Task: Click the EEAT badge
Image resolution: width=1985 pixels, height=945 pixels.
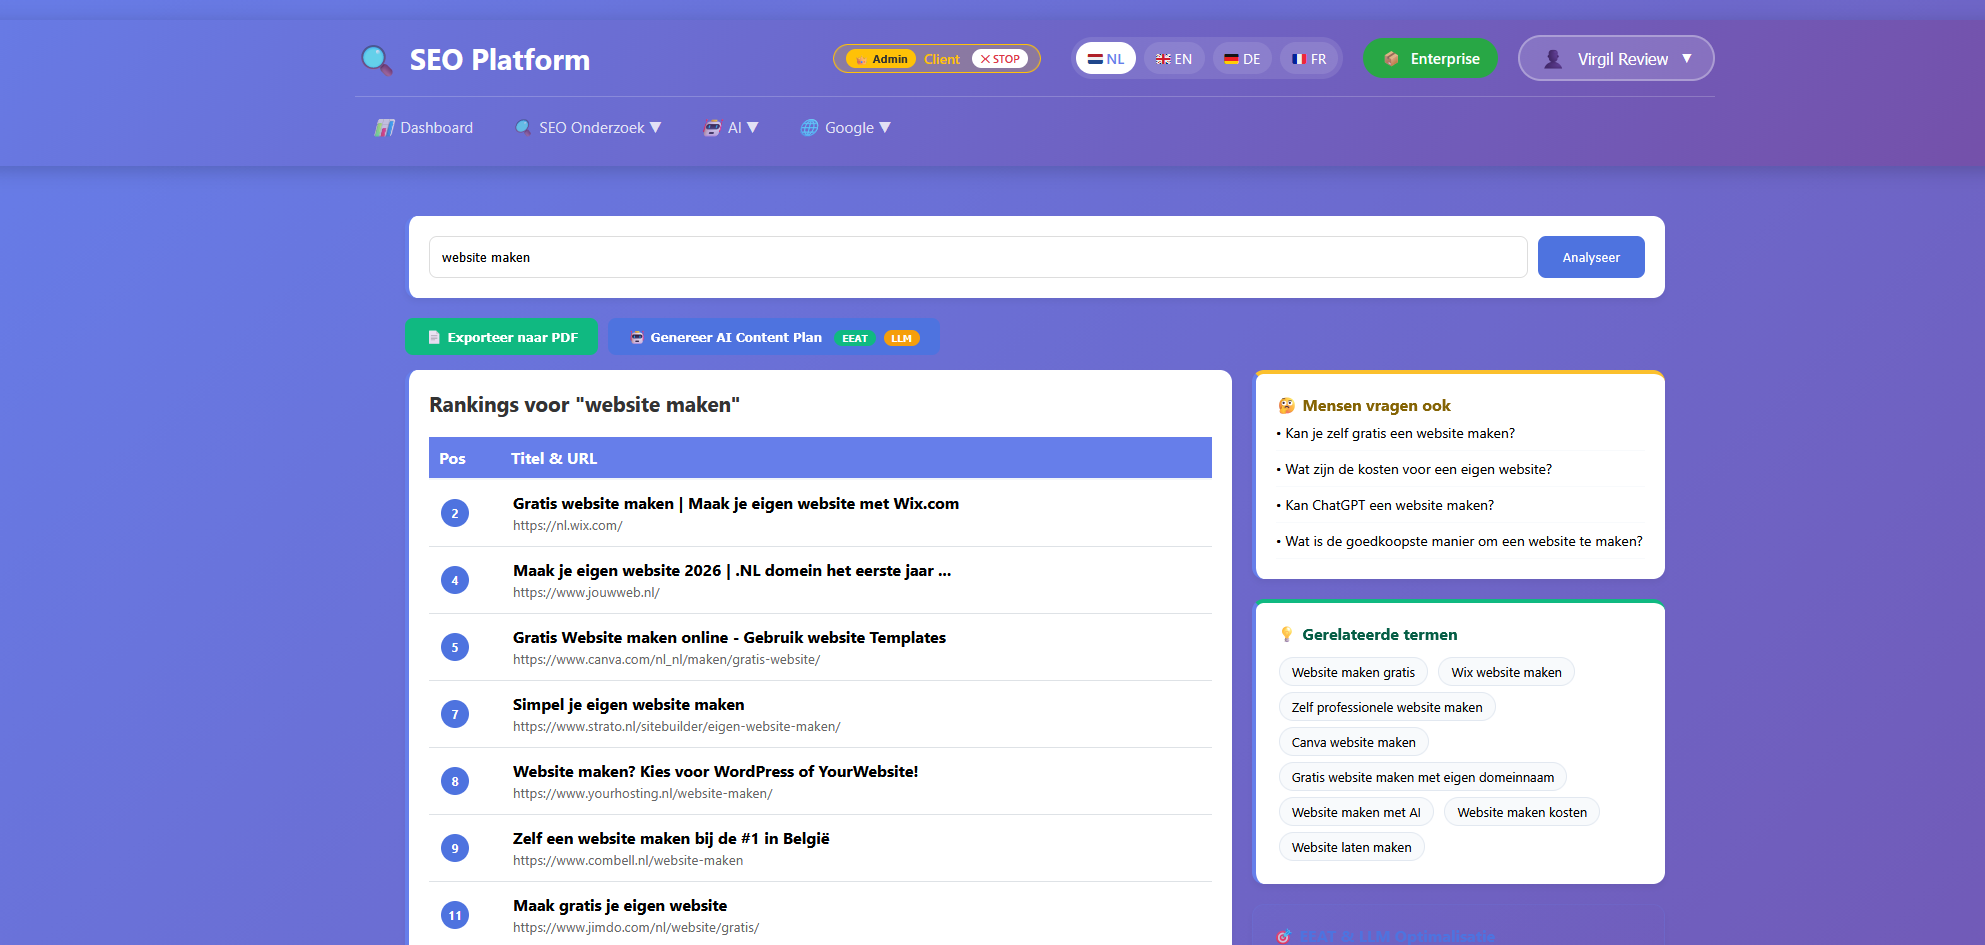Action: click(x=855, y=338)
